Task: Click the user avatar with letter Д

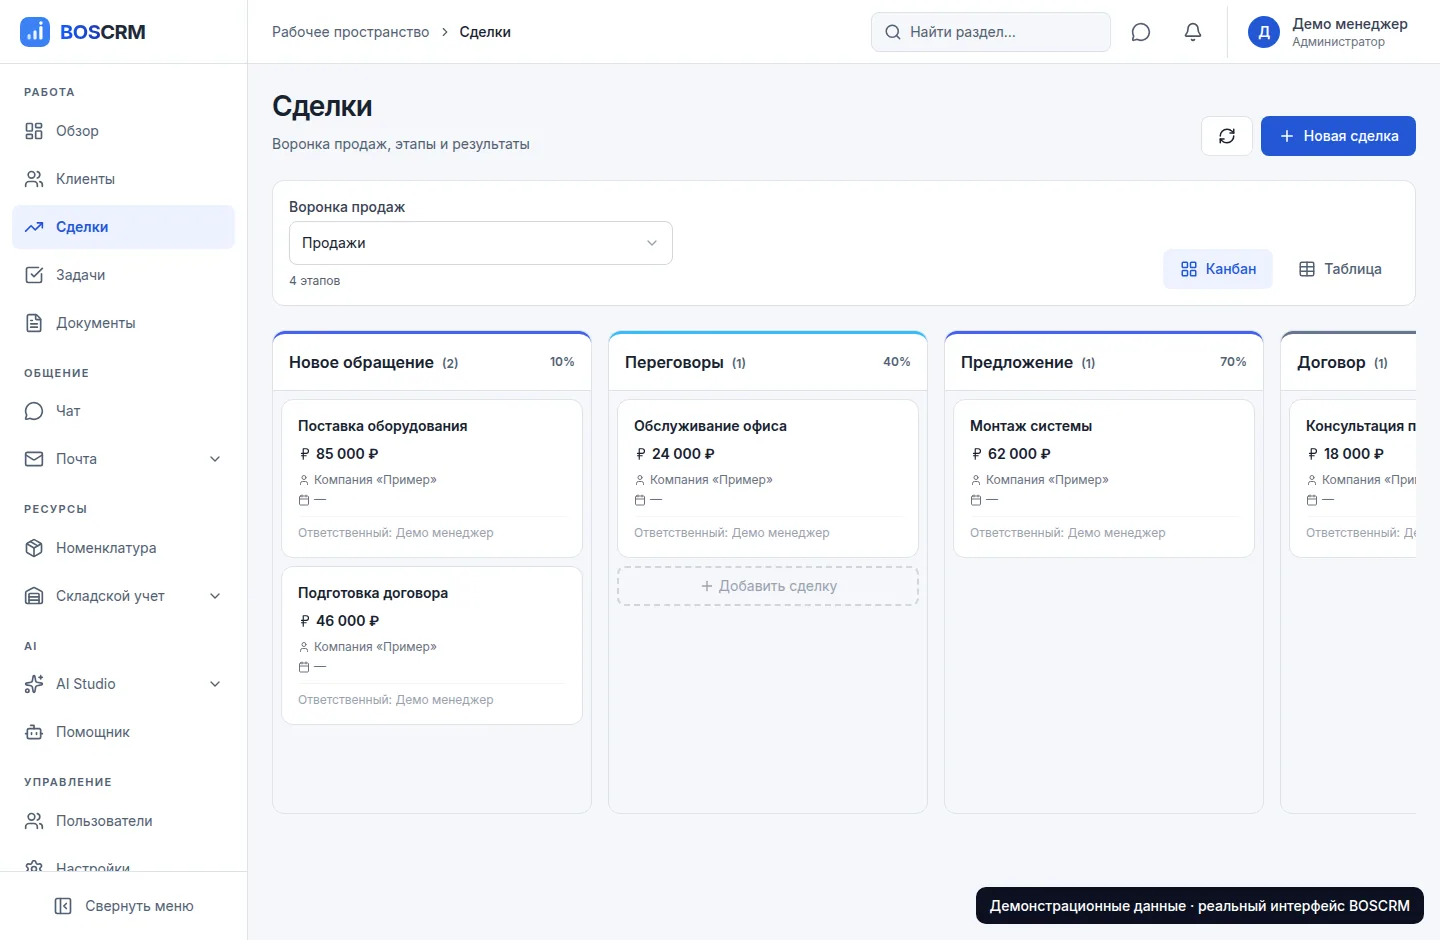Action: click(x=1264, y=32)
